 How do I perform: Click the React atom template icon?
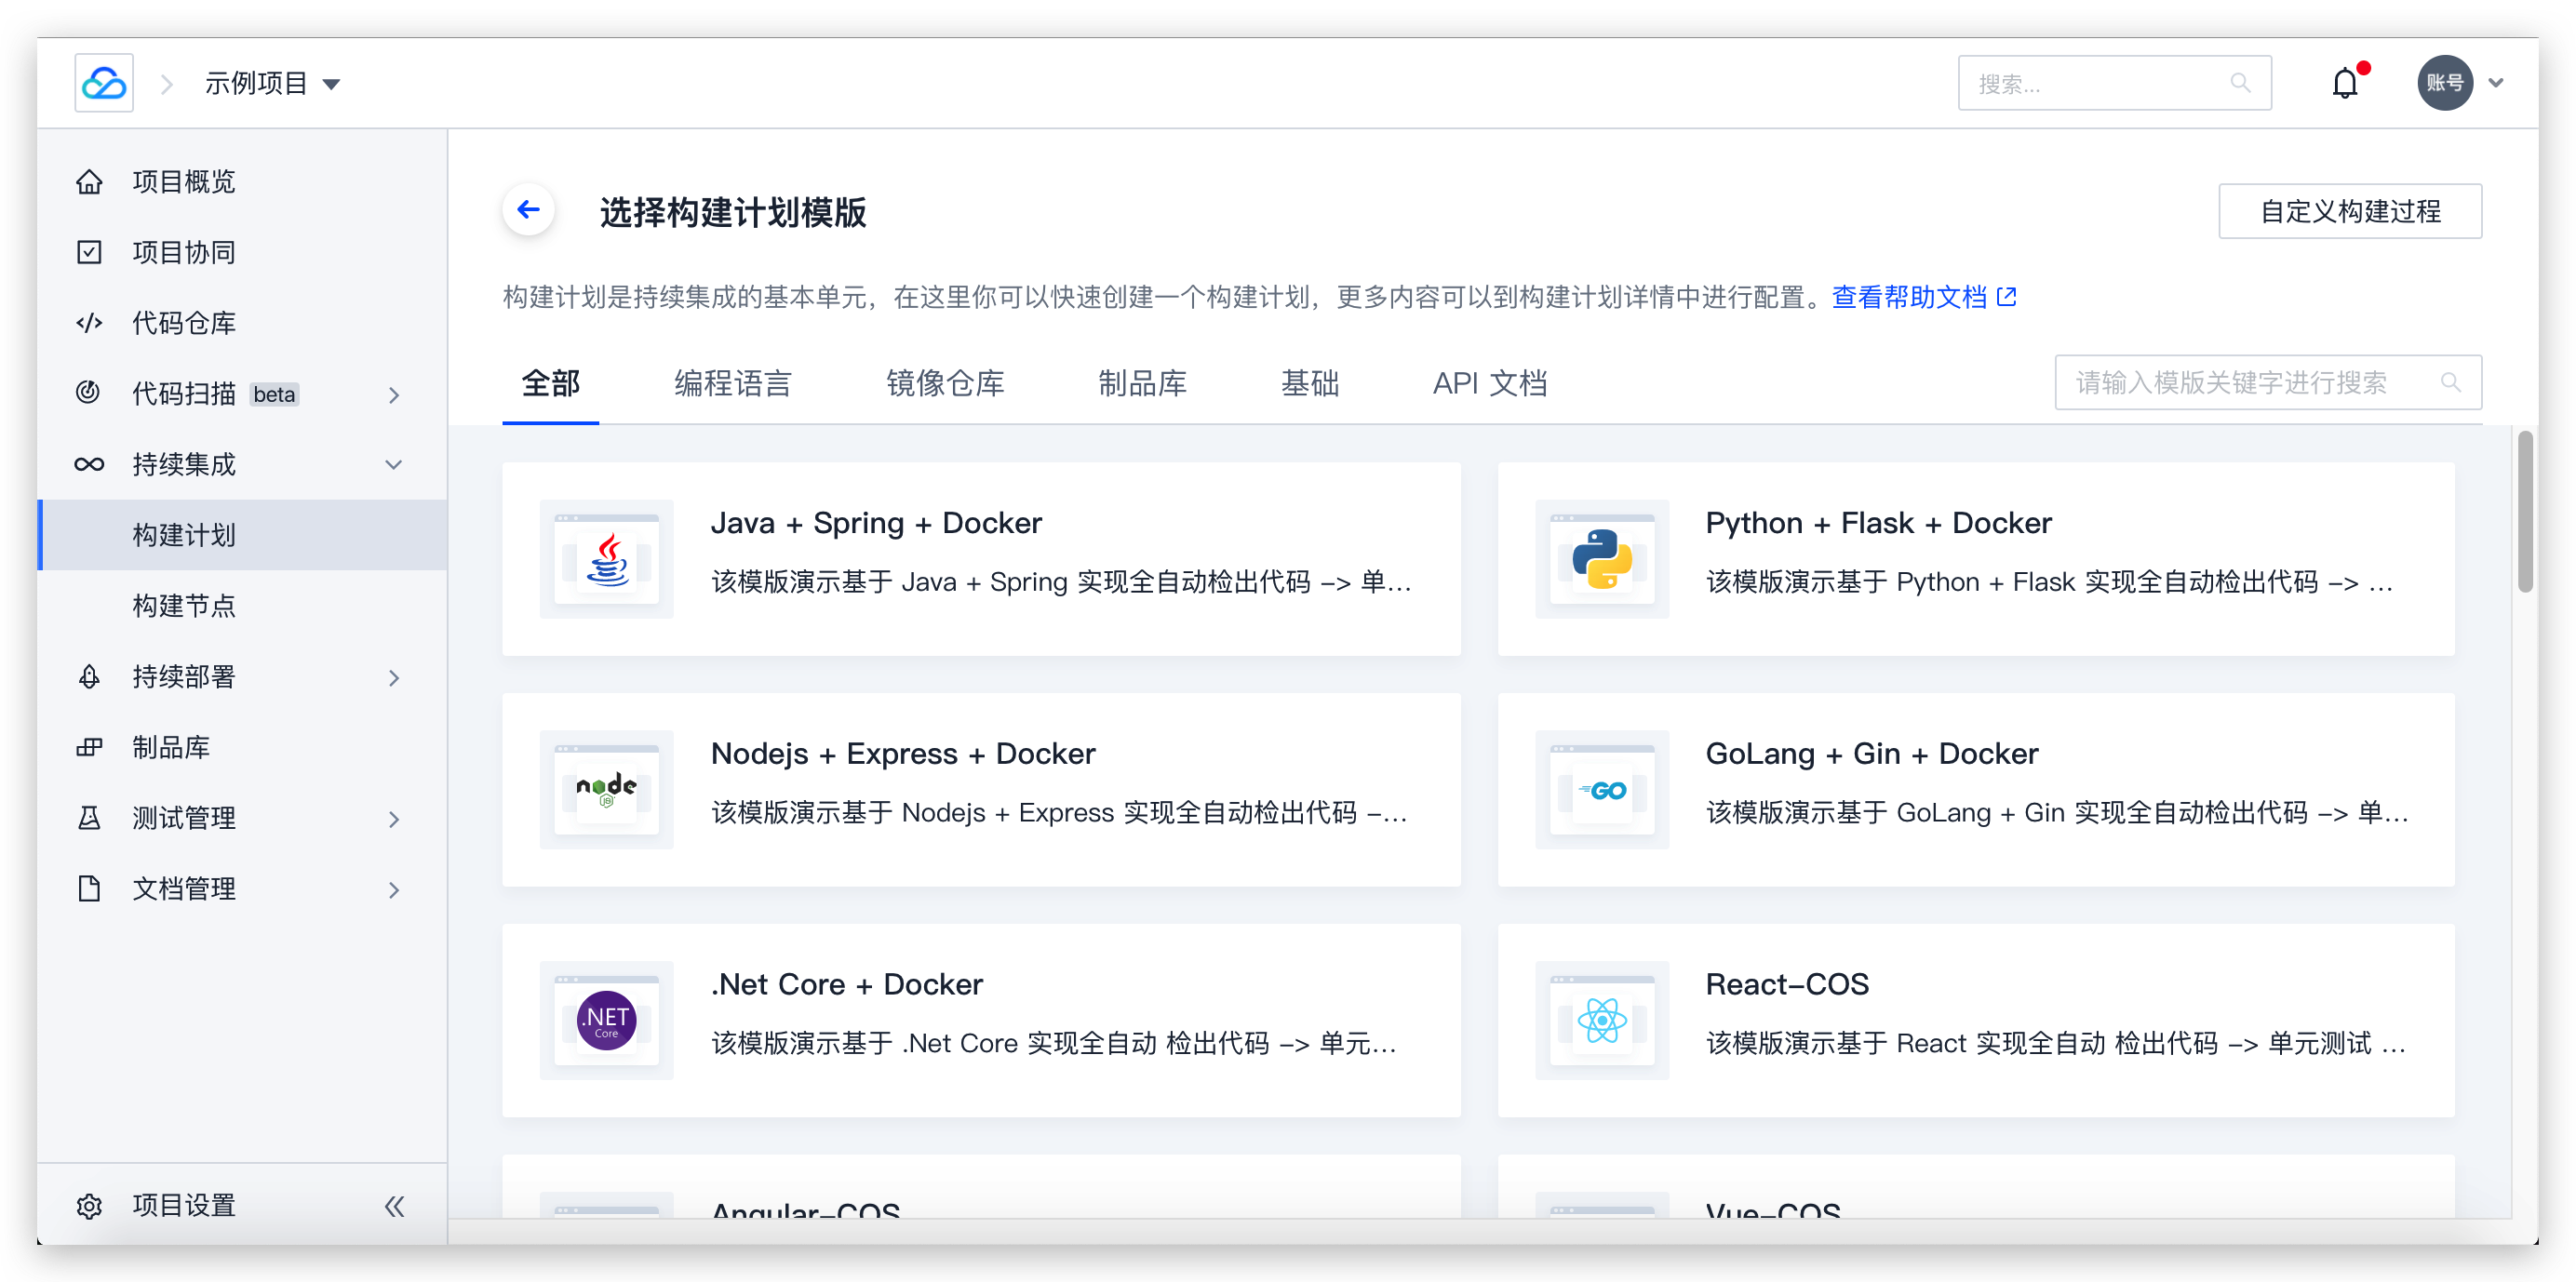(x=1601, y=1020)
